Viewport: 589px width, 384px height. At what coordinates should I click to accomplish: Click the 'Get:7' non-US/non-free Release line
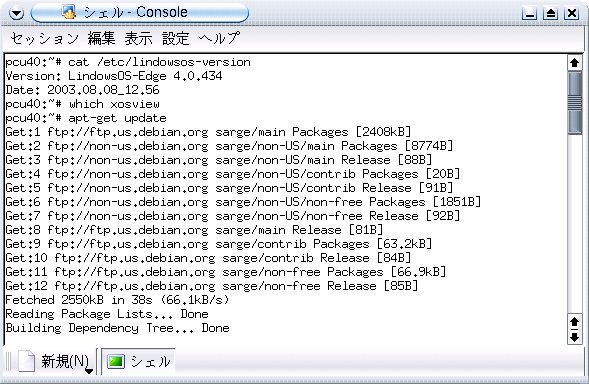(x=233, y=216)
